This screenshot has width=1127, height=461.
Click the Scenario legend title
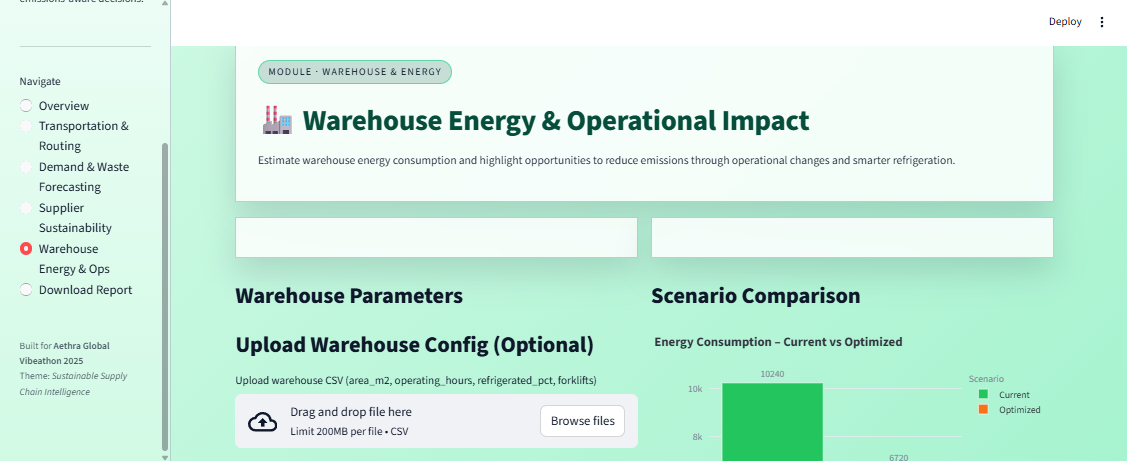(x=986, y=378)
